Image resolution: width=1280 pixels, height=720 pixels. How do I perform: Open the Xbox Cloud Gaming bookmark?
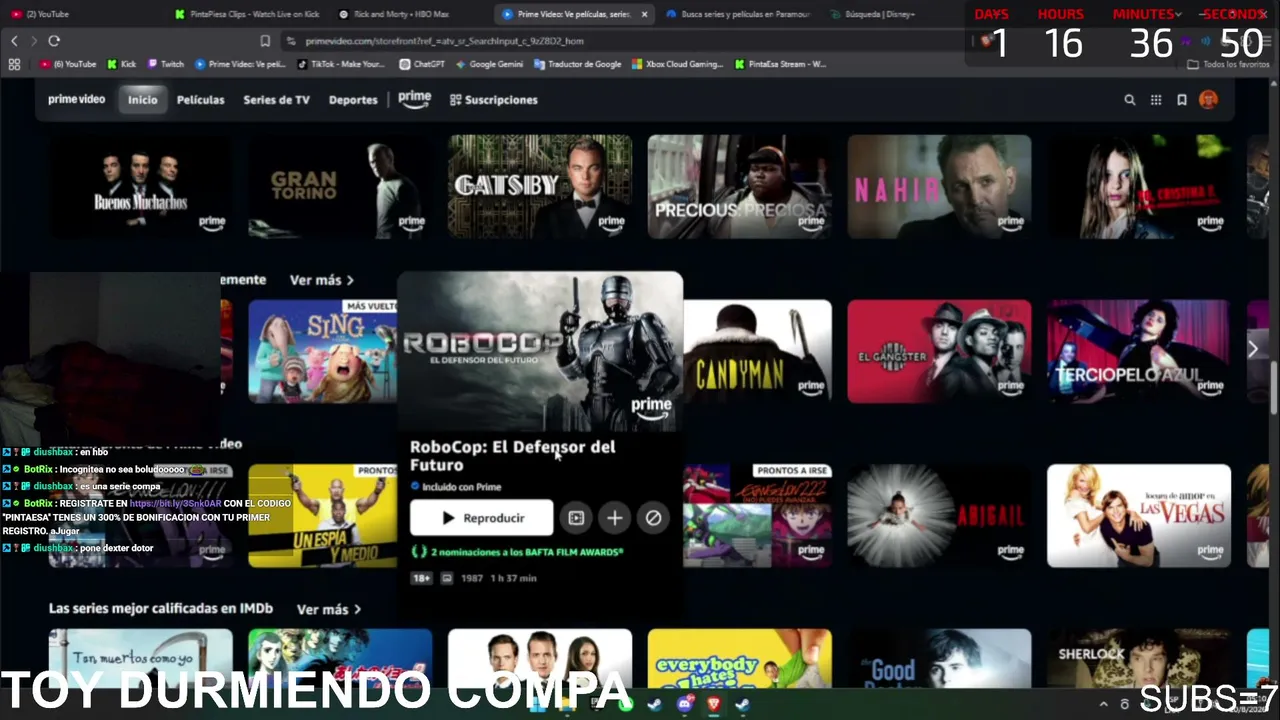tap(677, 64)
